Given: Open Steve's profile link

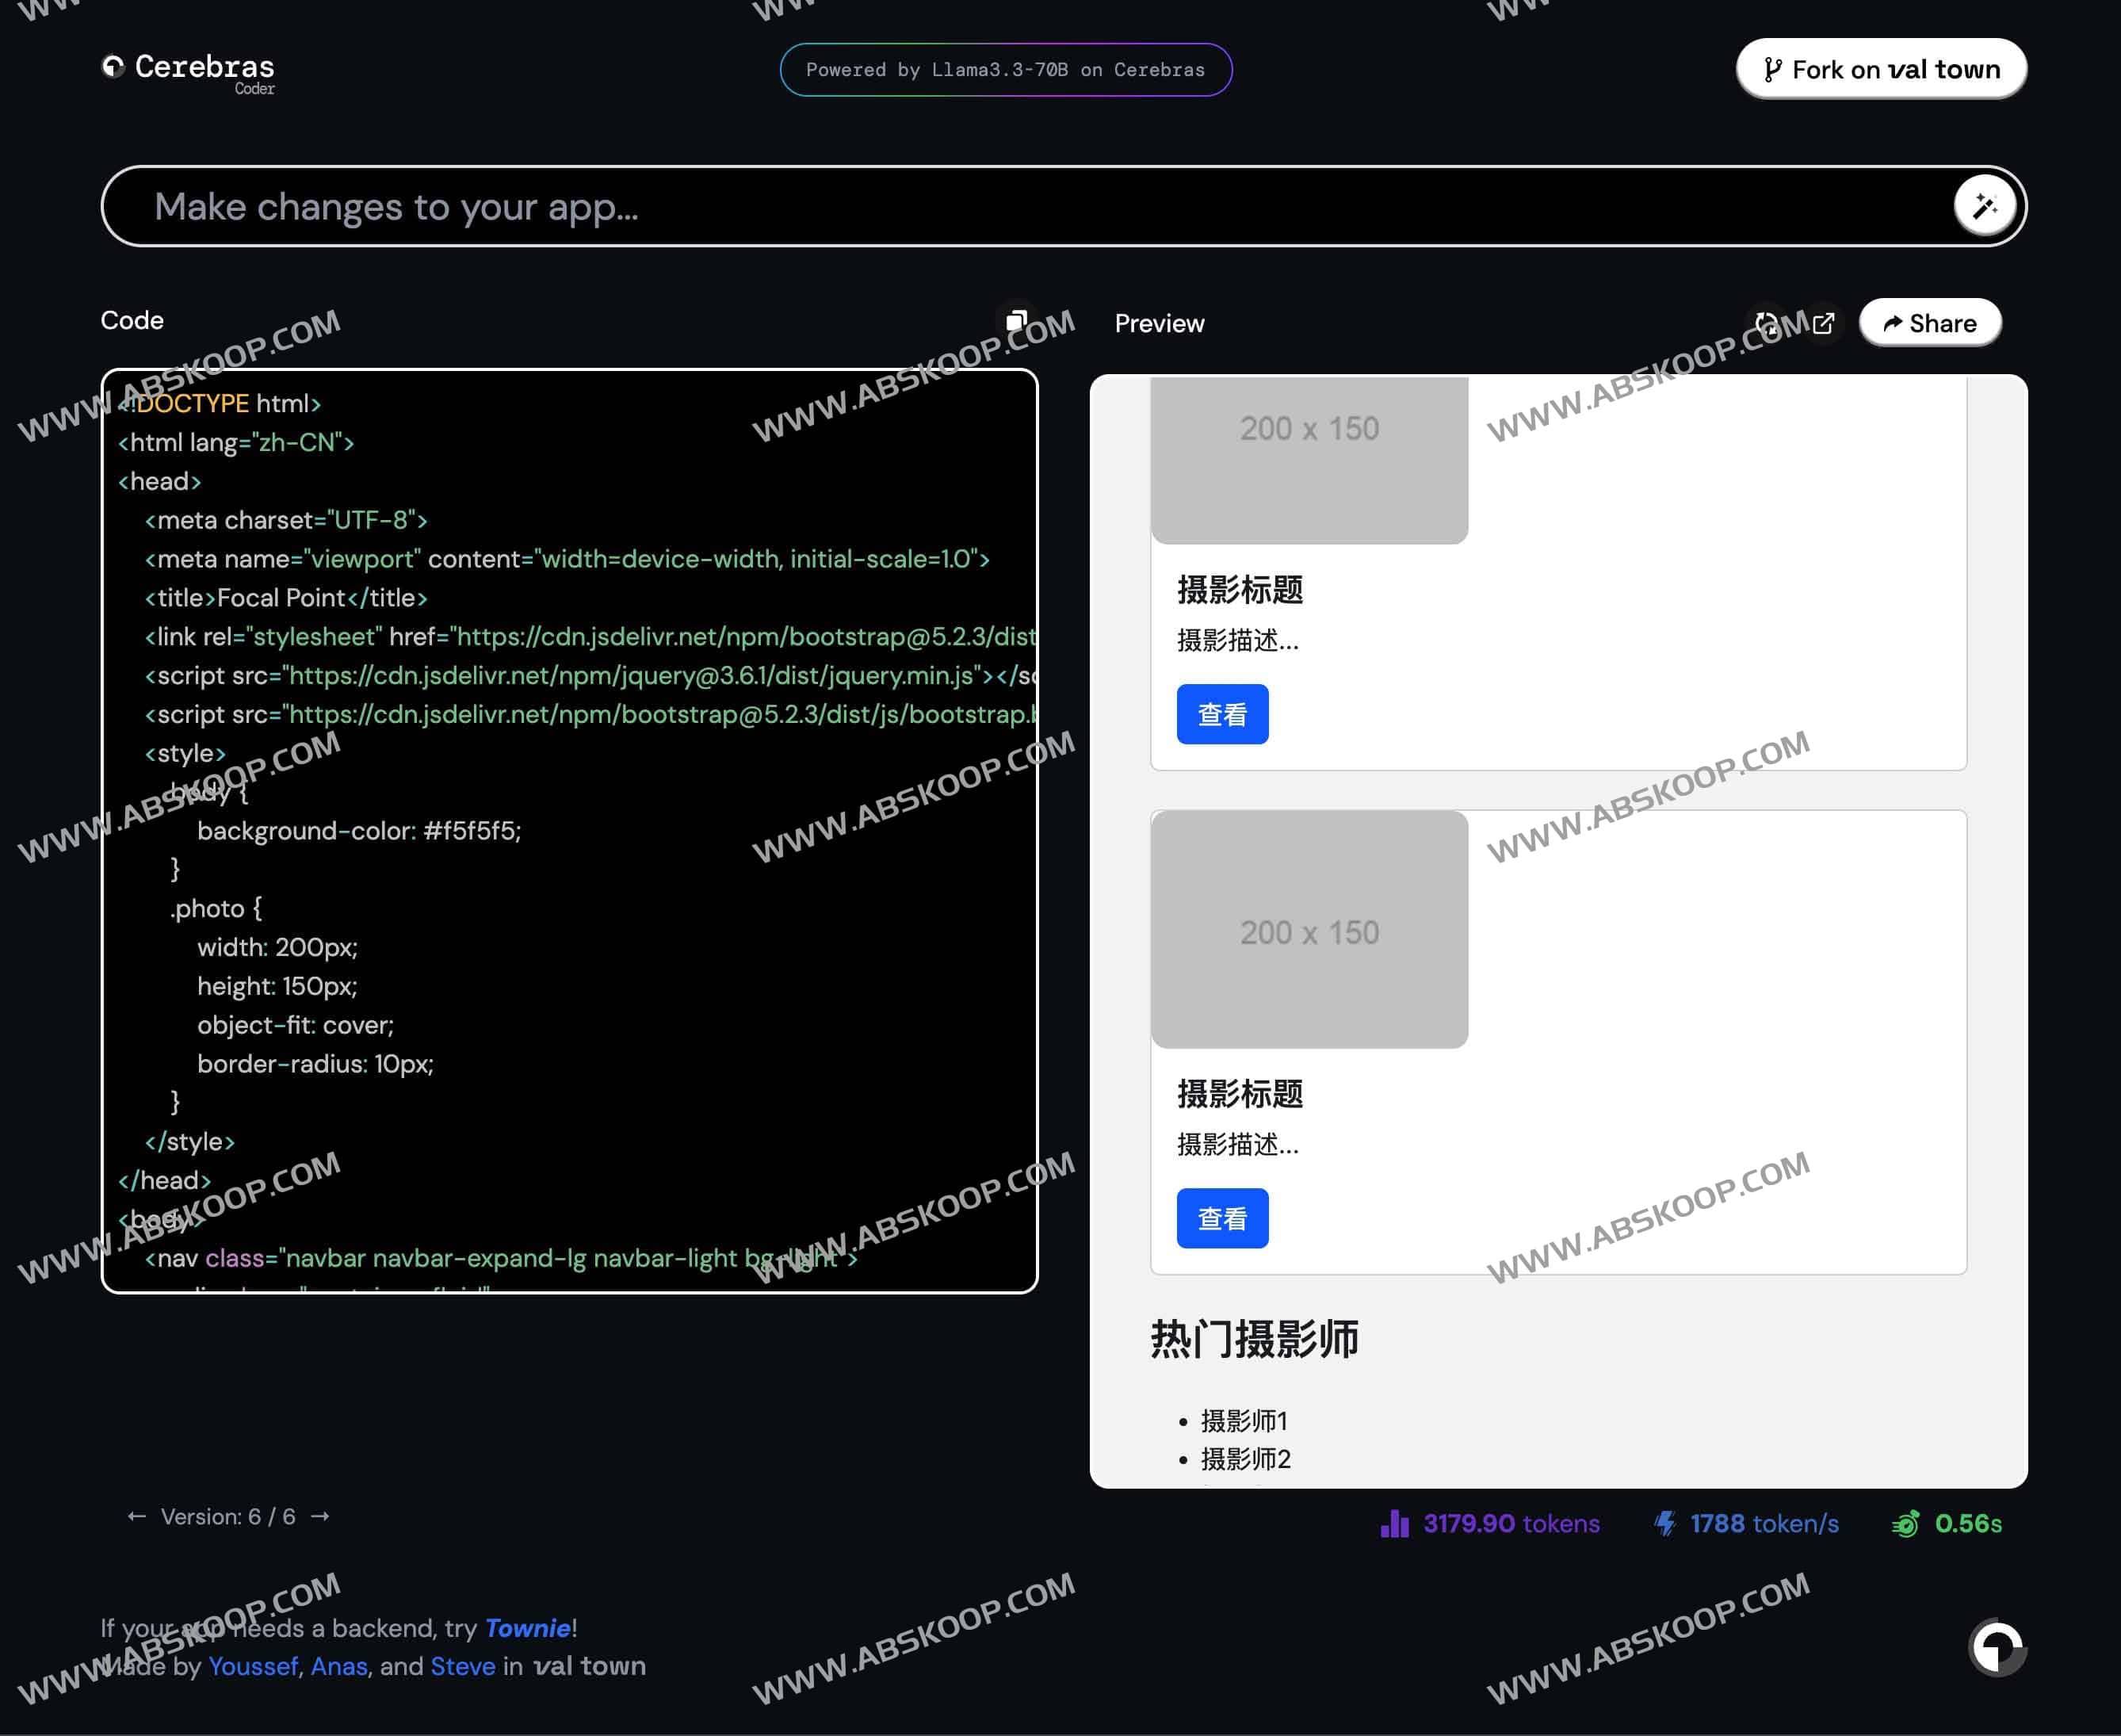Looking at the screenshot, I should 463,1666.
